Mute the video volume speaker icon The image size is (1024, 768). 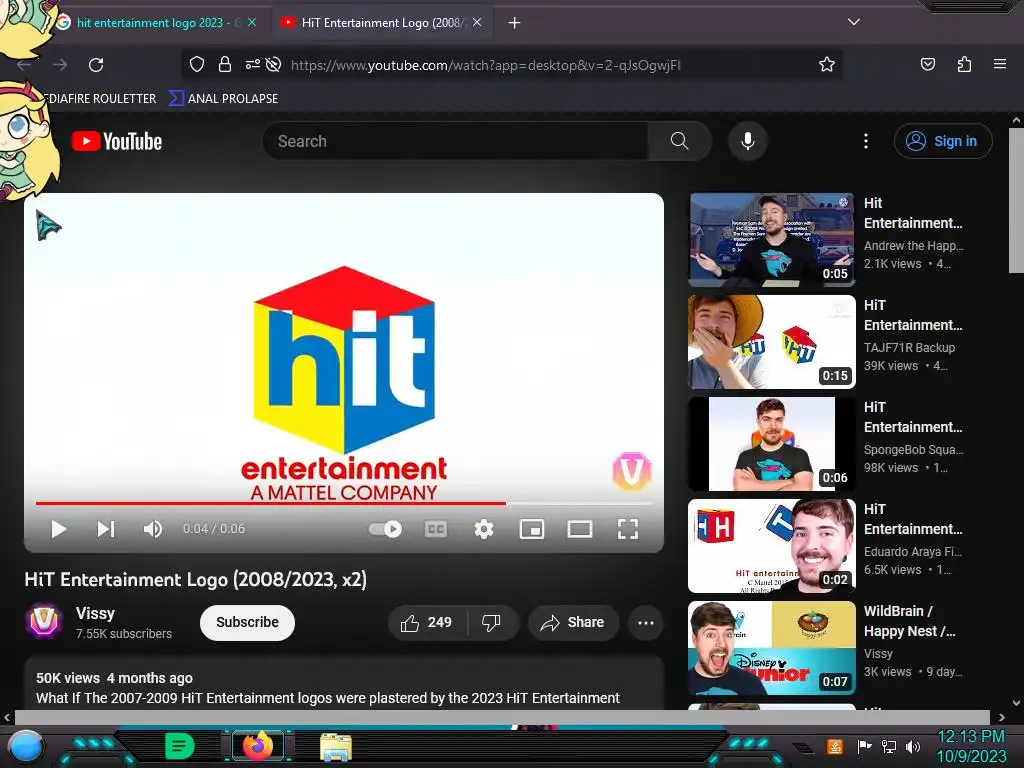click(152, 529)
